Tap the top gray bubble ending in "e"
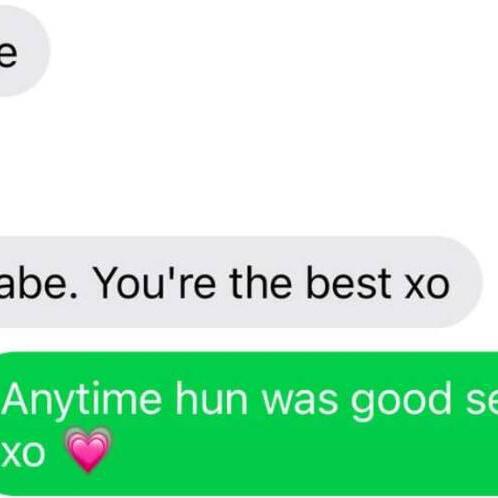498x498 pixels. click(x=23, y=51)
